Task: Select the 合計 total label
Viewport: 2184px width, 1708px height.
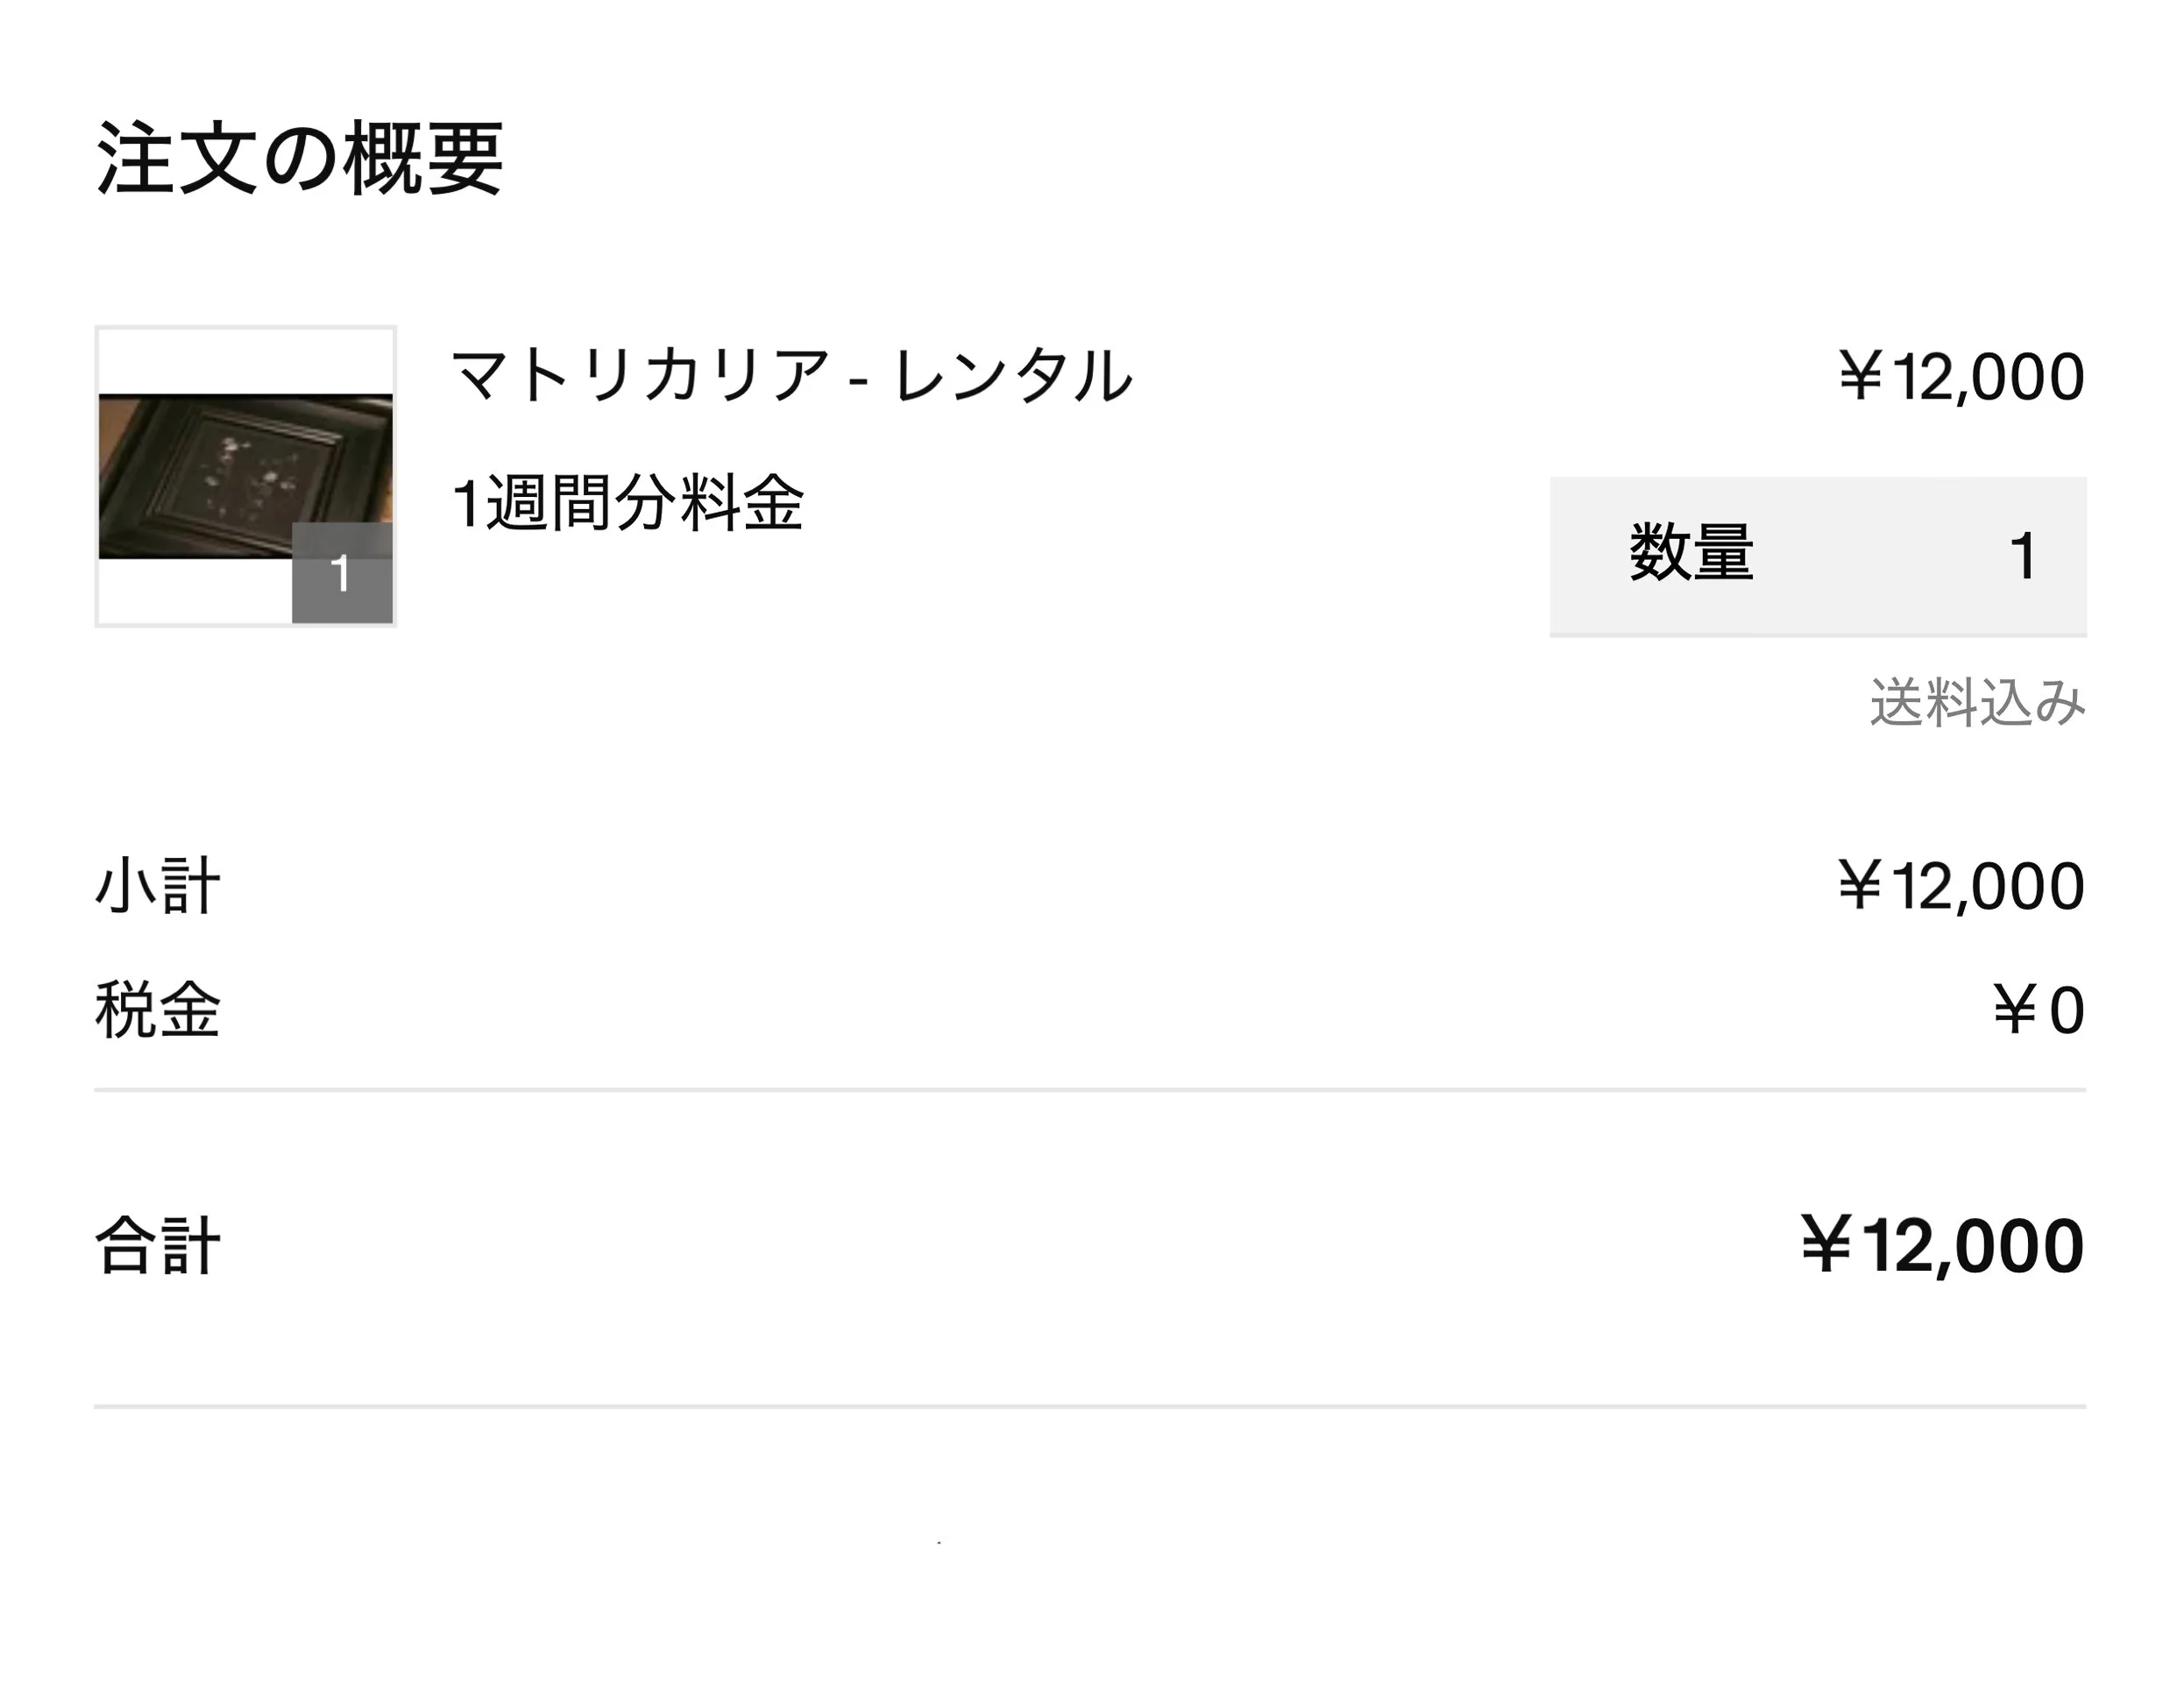Action: (158, 1246)
